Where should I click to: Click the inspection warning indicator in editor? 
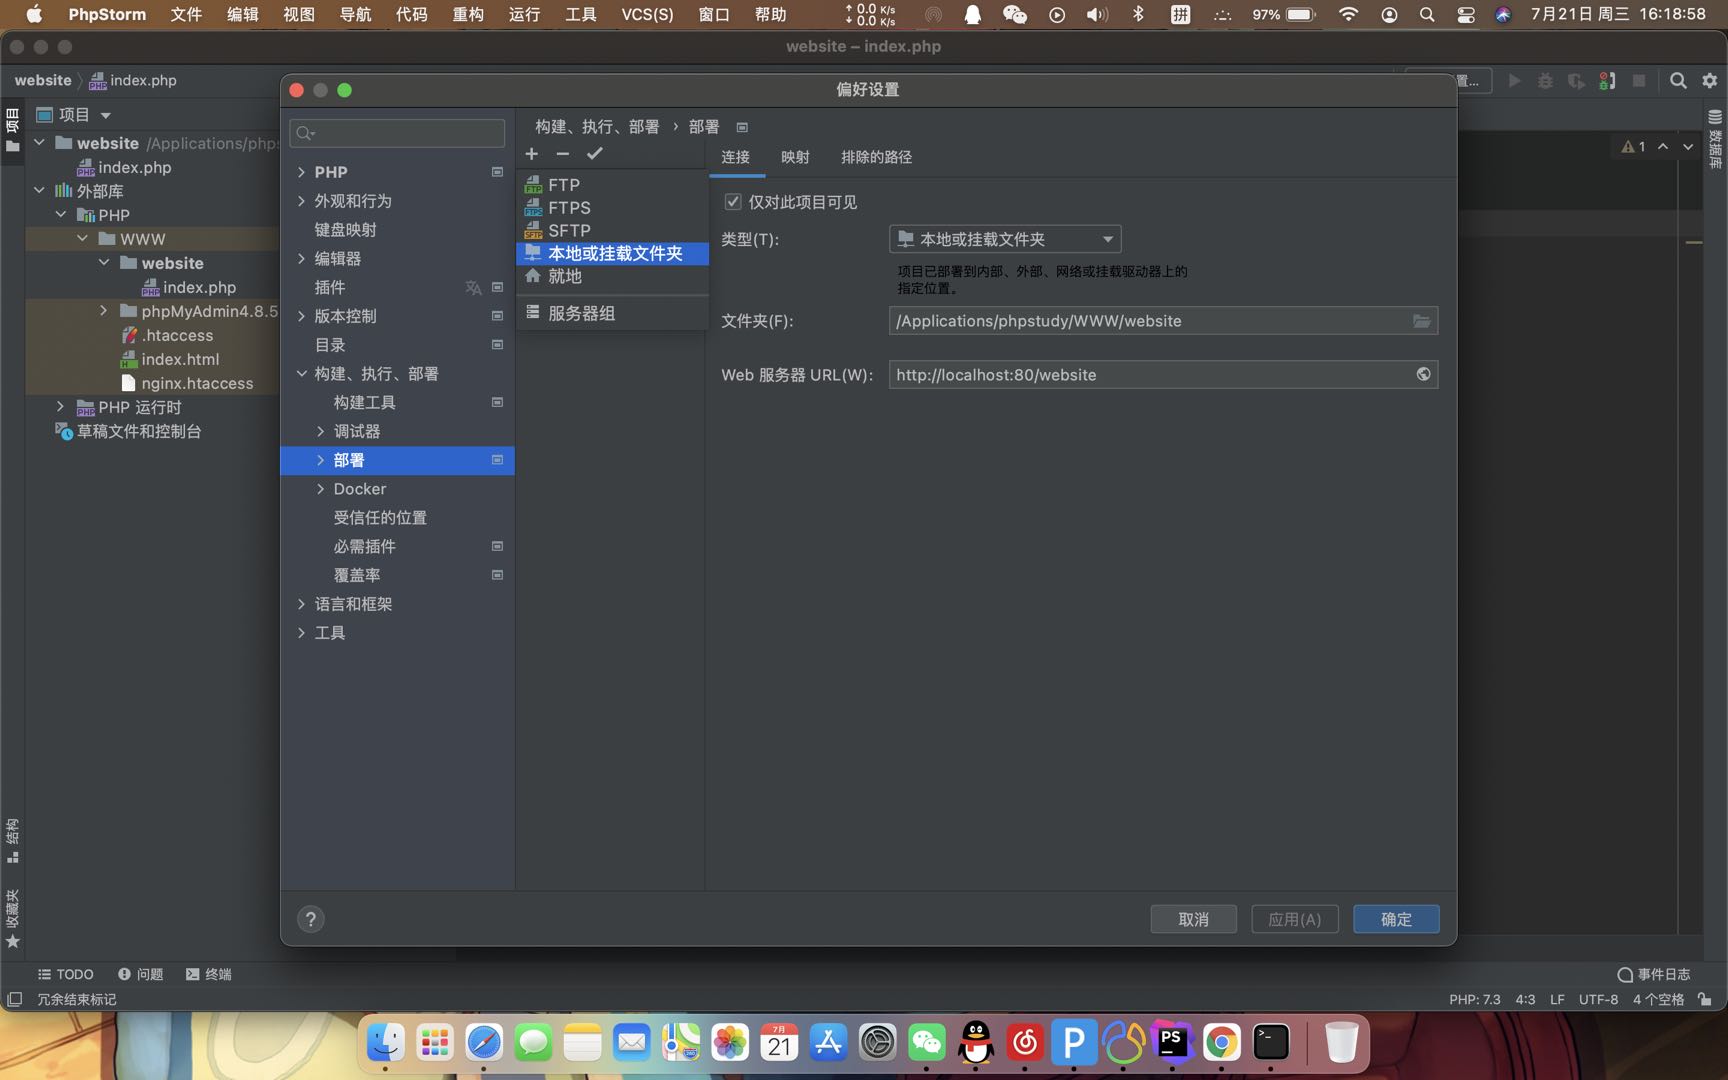tap(1634, 146)
